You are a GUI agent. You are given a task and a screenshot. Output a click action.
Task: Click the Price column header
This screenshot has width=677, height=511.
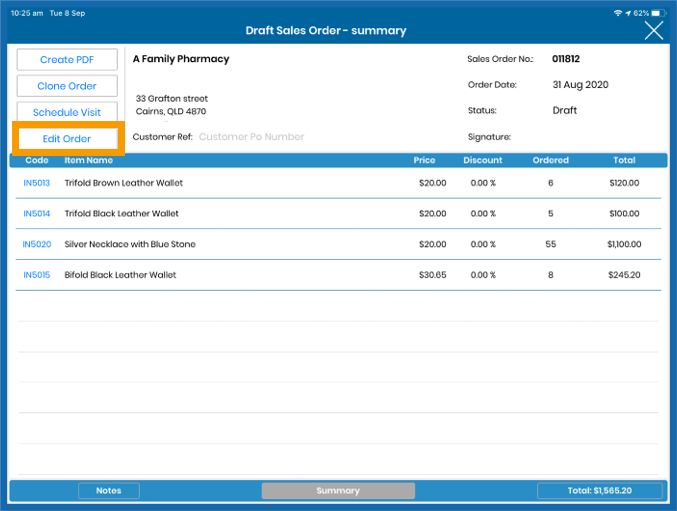point(424,160)
